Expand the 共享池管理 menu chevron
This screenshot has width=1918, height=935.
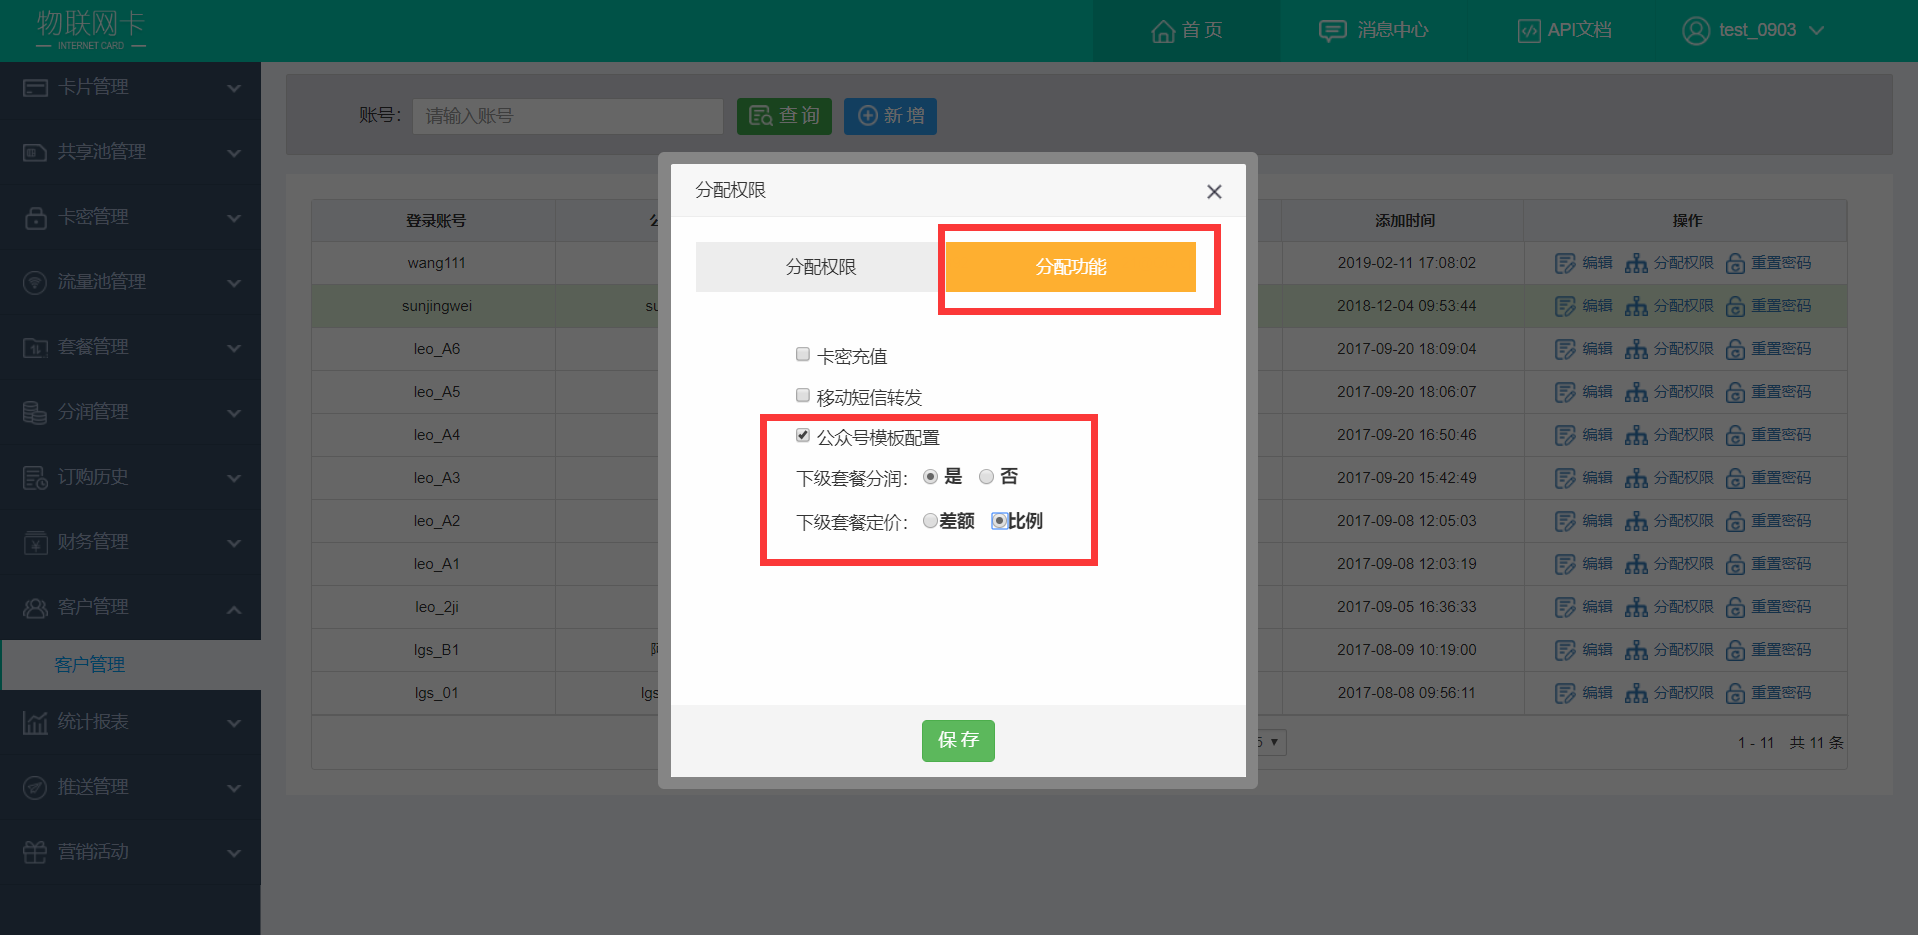(234, 153)
